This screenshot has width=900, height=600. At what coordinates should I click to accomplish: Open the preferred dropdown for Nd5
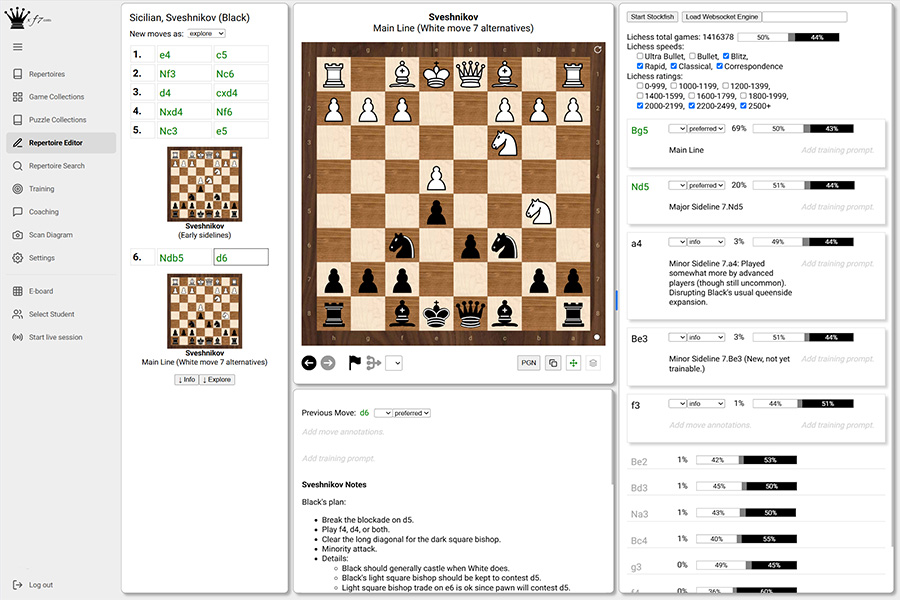(x=706, y=185)
